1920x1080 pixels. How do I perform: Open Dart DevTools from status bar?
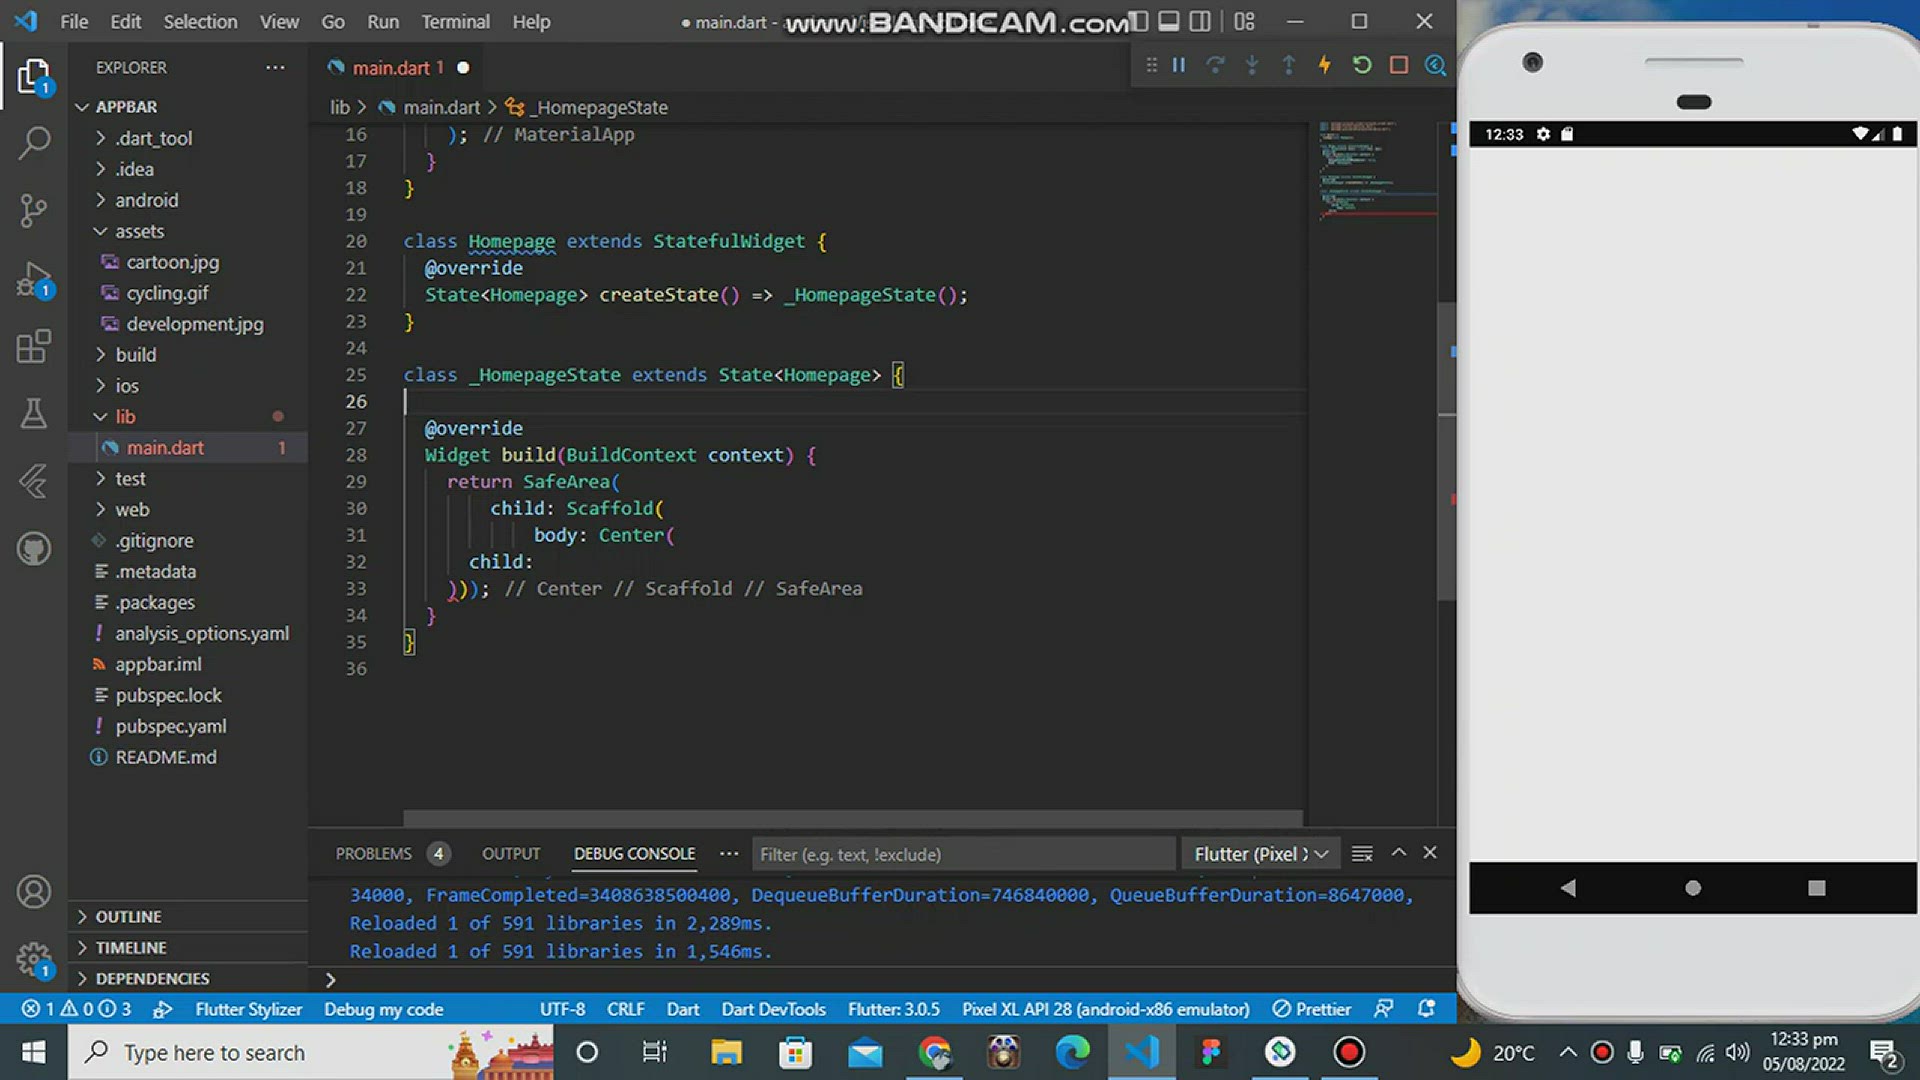point(773,1009)
